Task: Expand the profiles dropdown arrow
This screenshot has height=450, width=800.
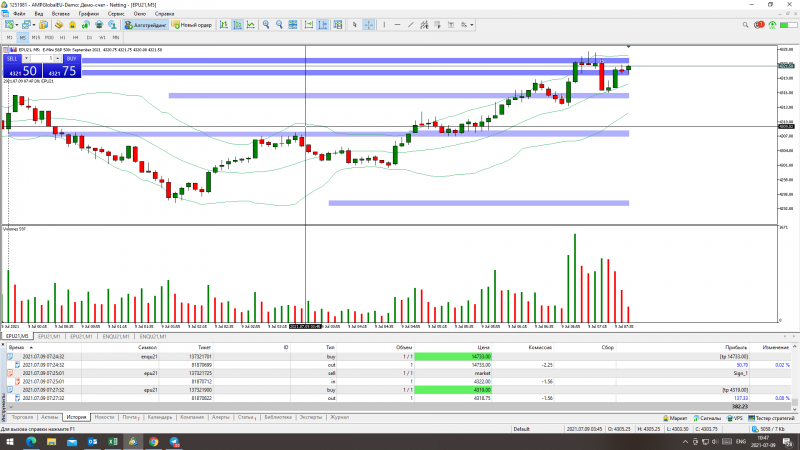Action: tap(34, 24)
